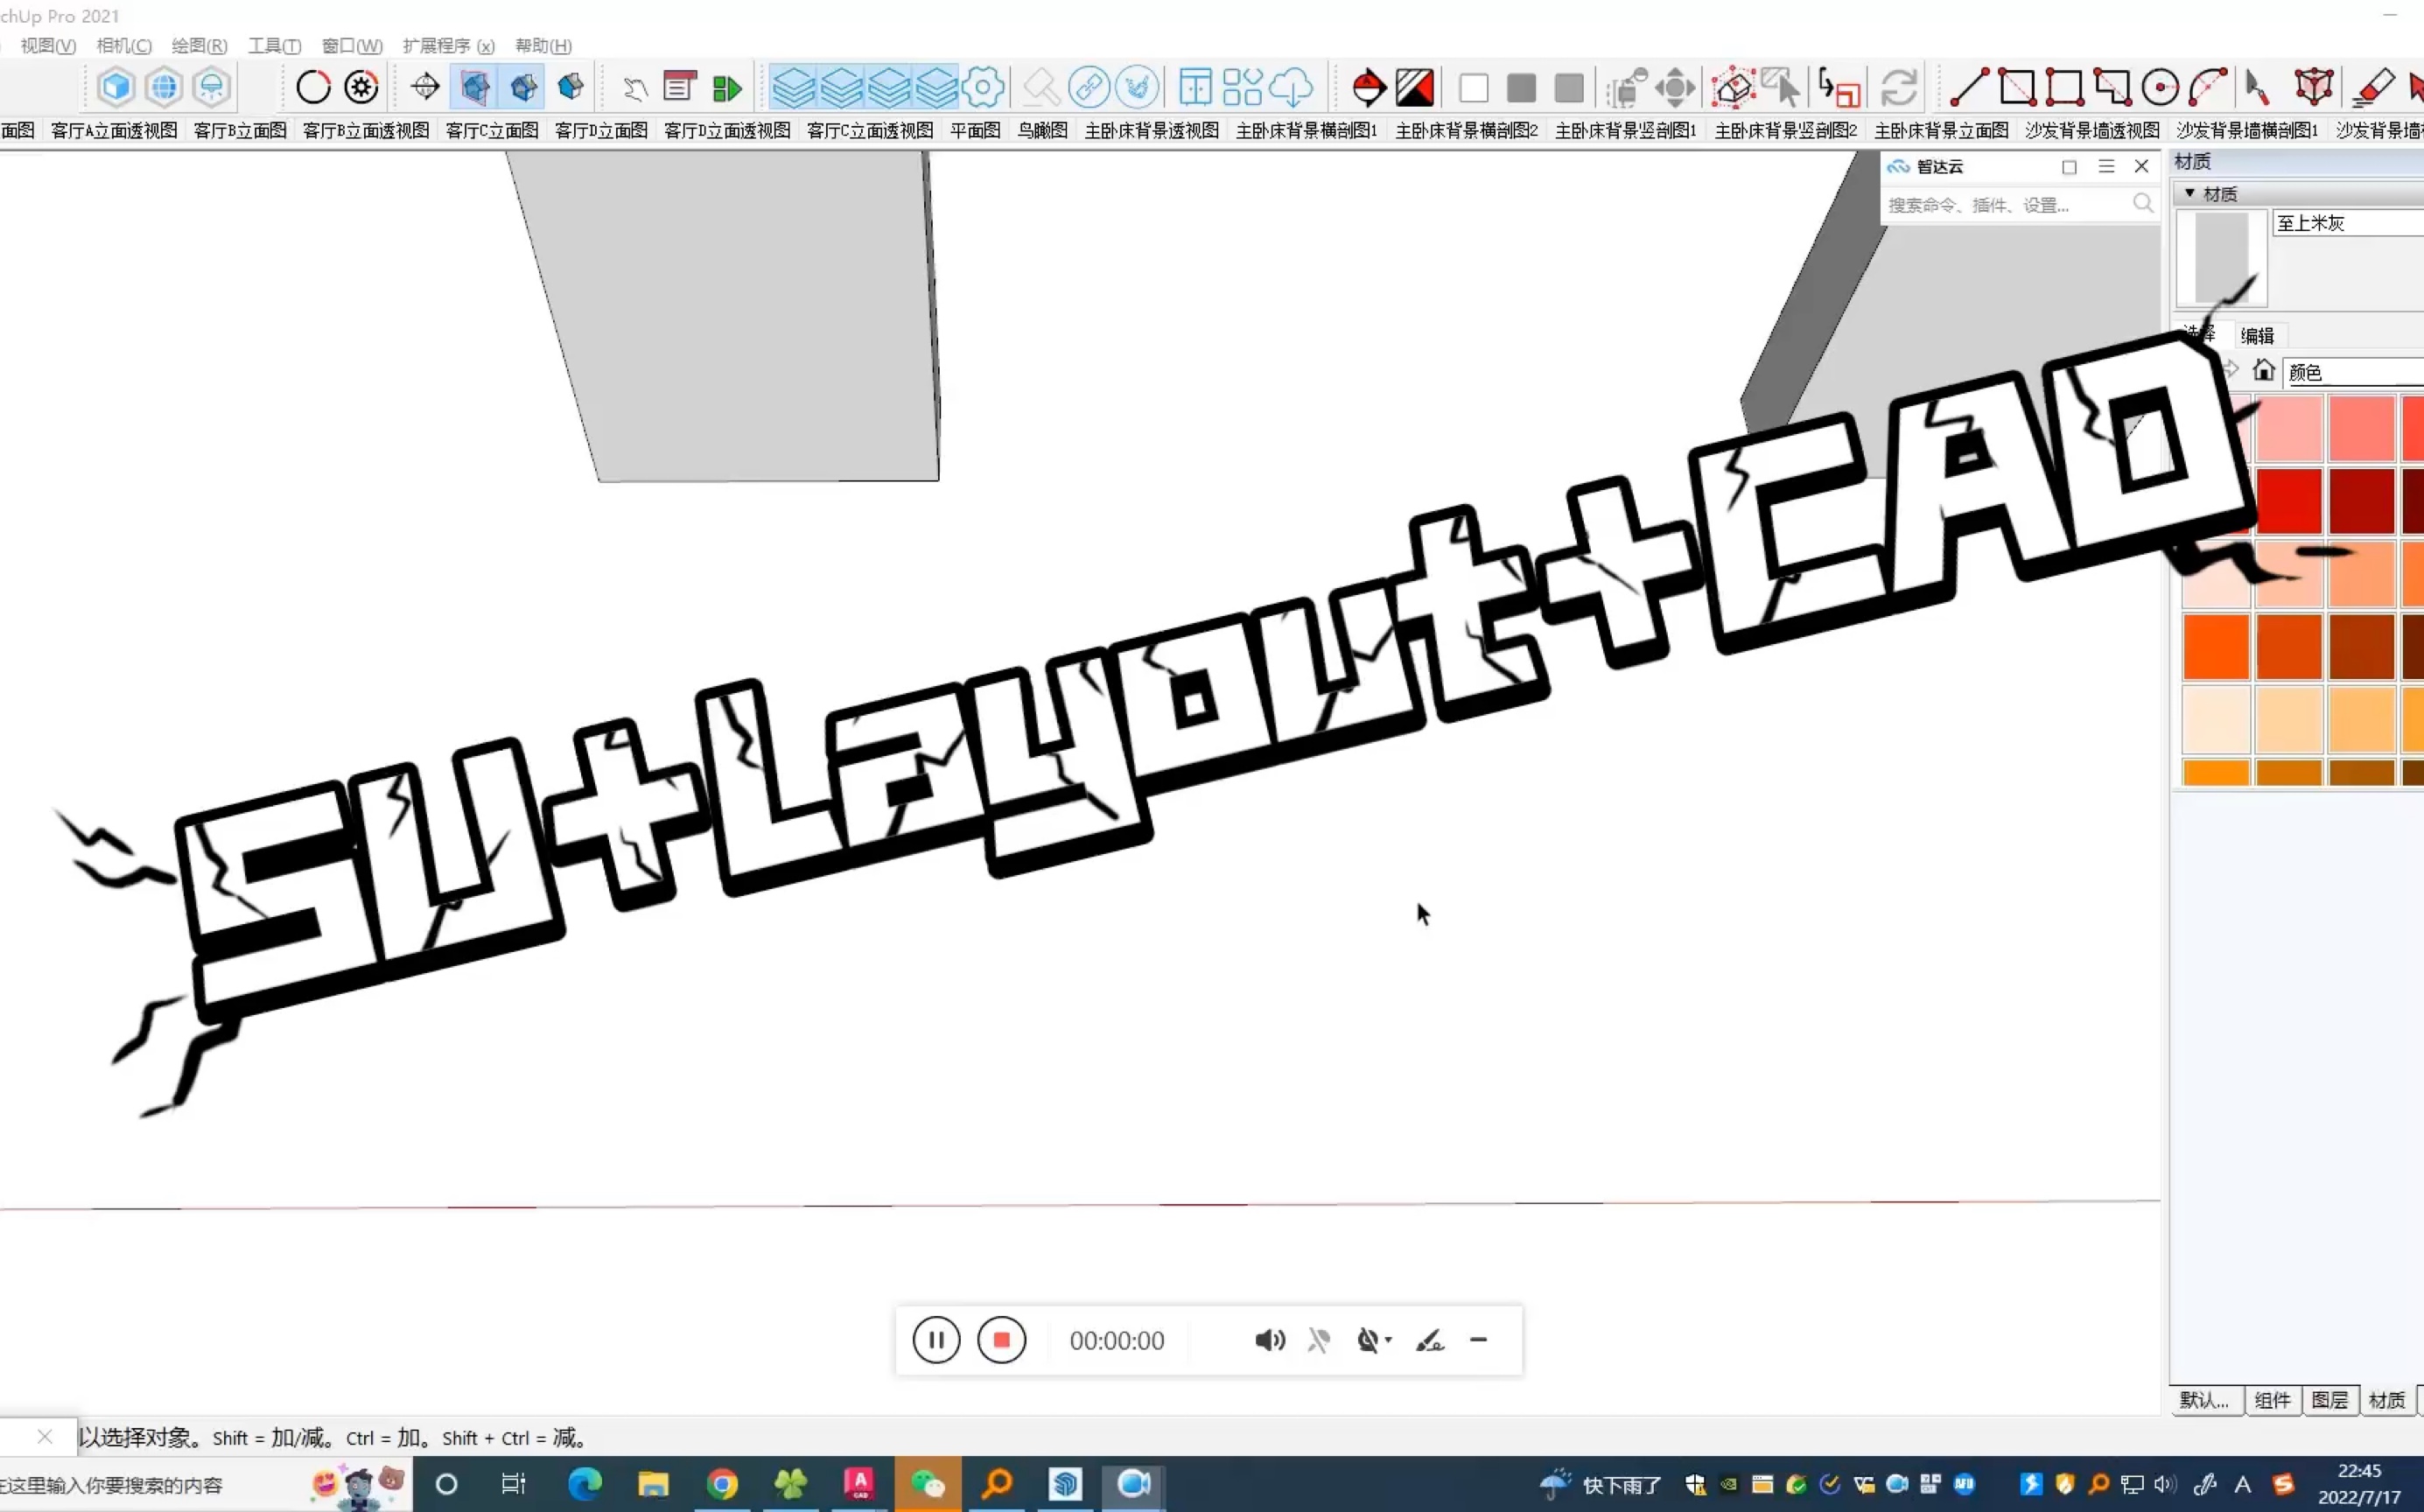Click the settings gear icon beside the layer icons

(x=983, y=88)
